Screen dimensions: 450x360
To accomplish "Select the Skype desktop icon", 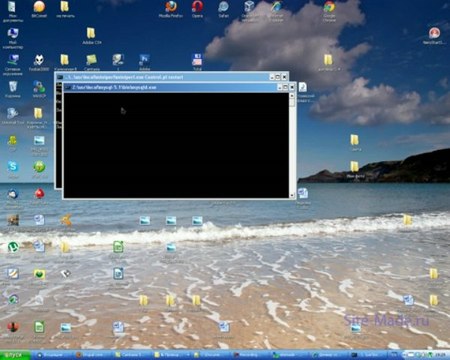I will (13, 167).
